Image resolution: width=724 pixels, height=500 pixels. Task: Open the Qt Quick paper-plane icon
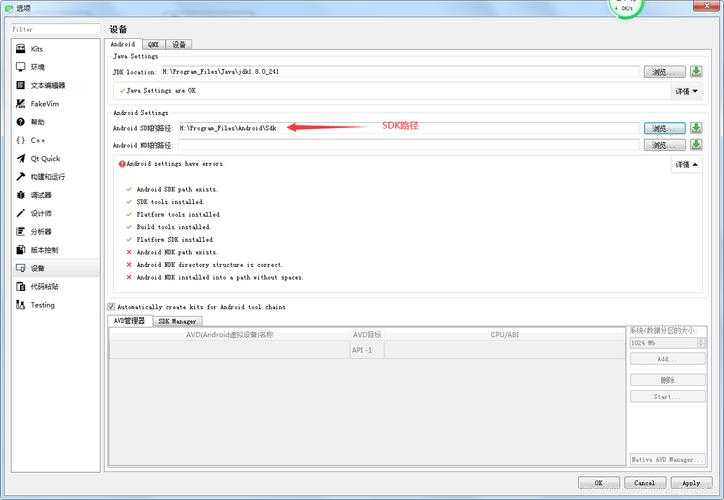(21, 158)
